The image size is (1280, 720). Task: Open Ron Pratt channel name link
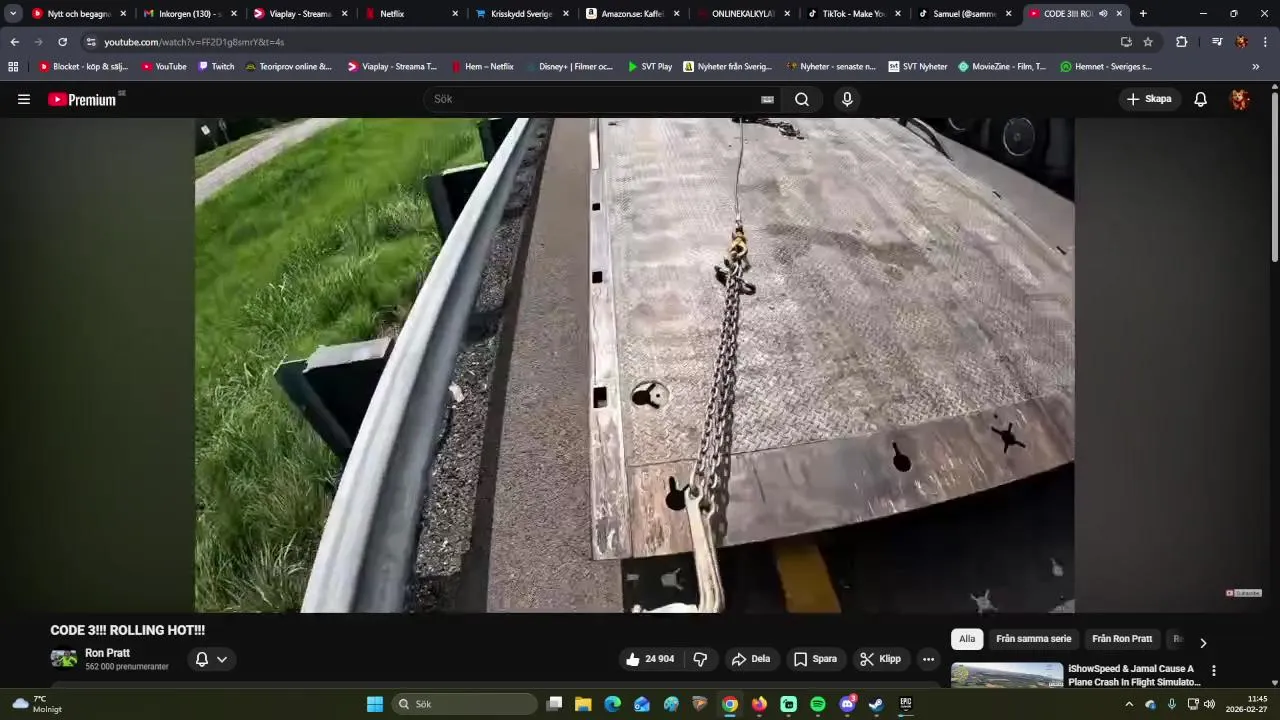pyautogui.click(x=107, y=653)
